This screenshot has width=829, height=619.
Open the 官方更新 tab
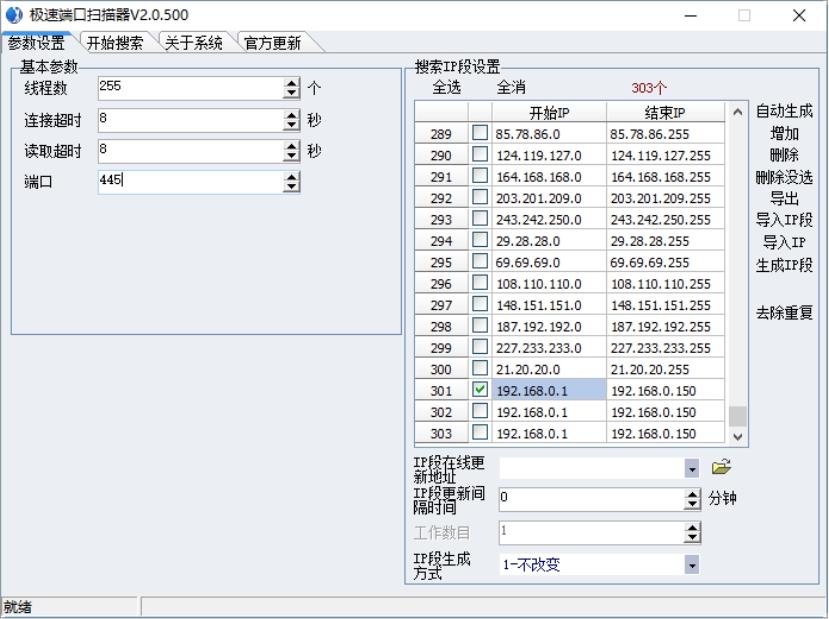click(272, 43)
